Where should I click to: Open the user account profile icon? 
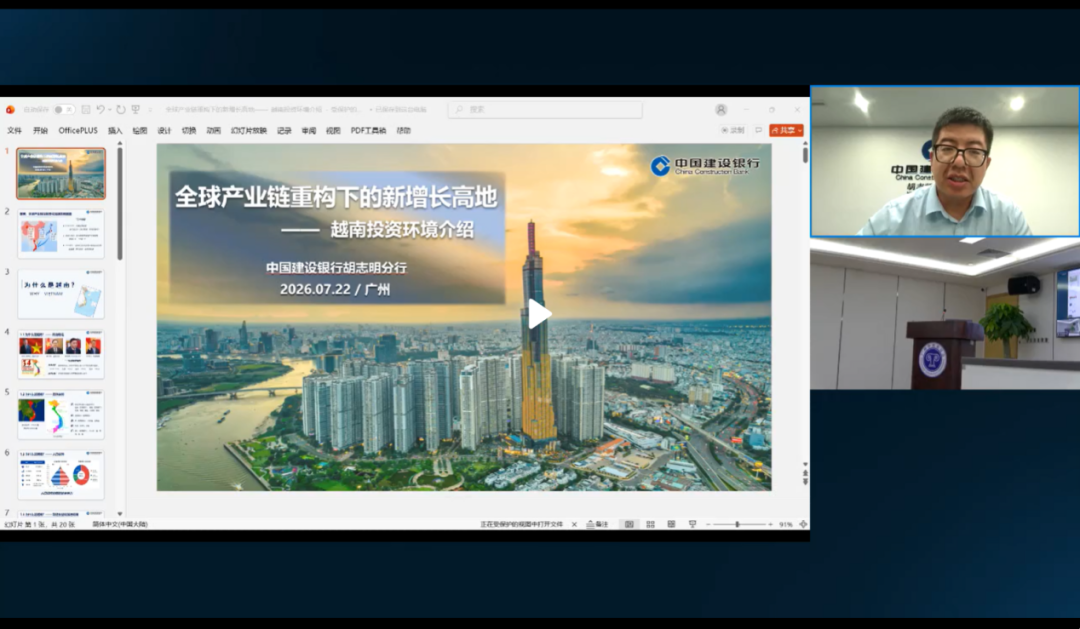click(x=721, y=110)
